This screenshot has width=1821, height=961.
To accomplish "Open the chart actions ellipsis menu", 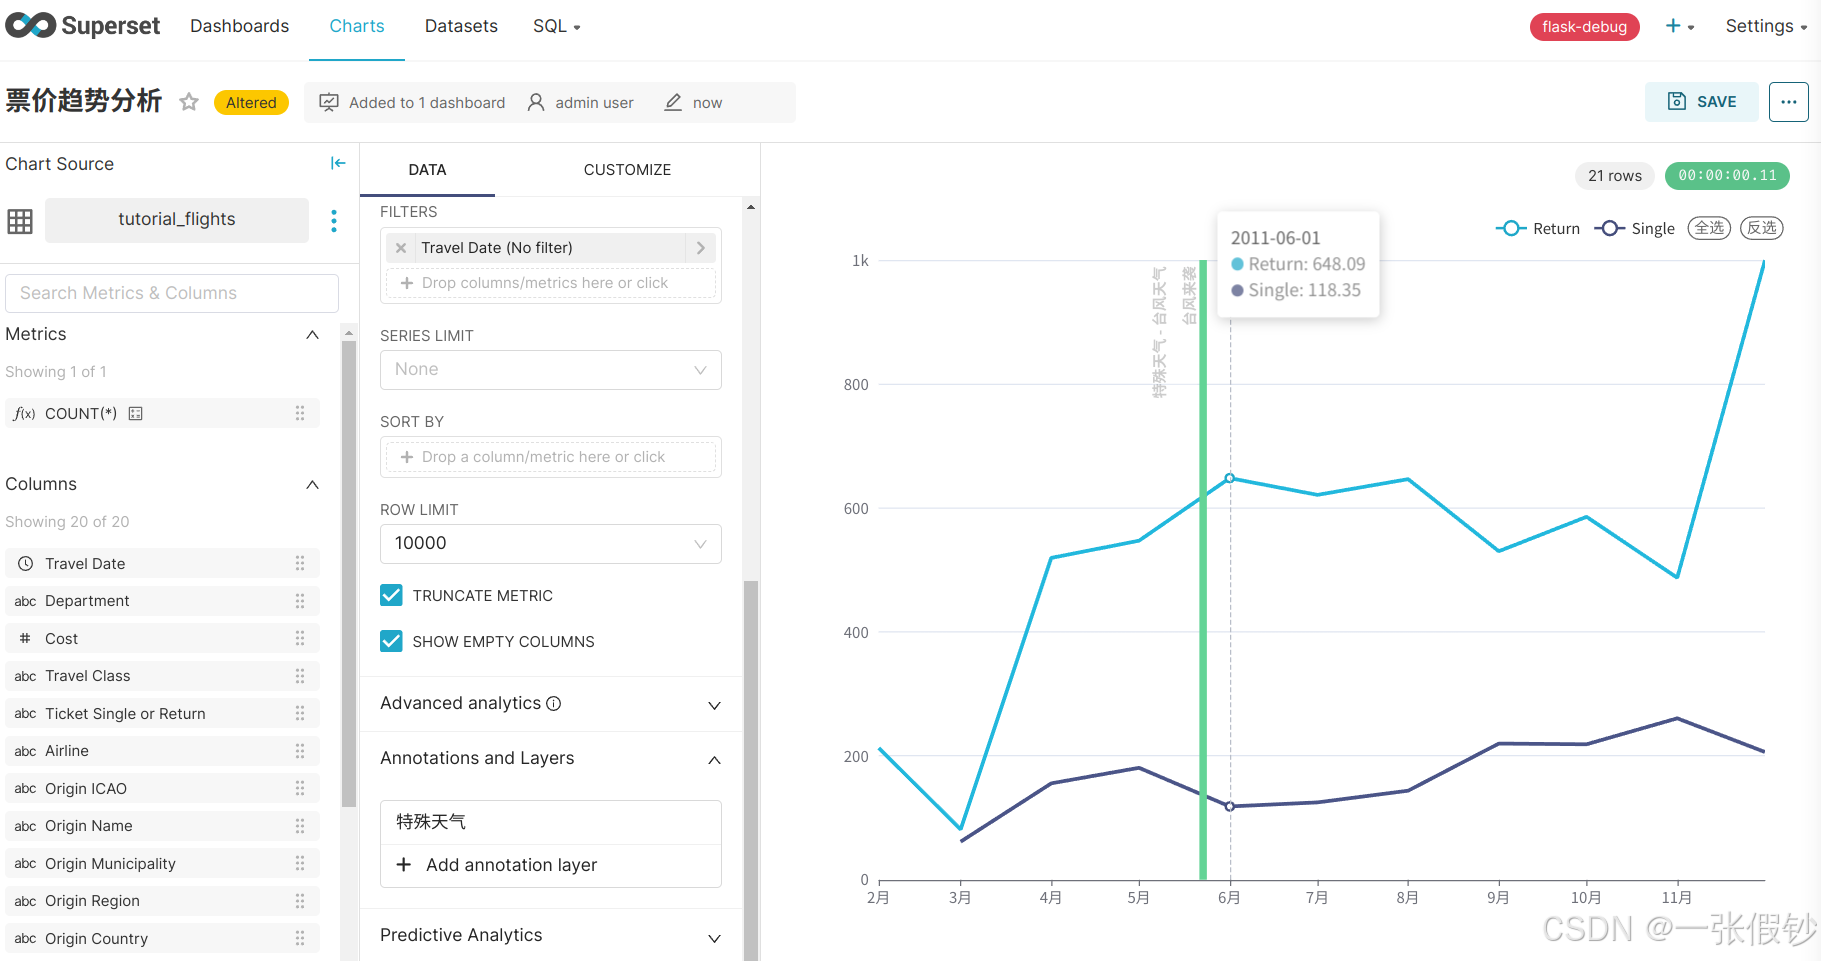I will (x=1788, y=102).
